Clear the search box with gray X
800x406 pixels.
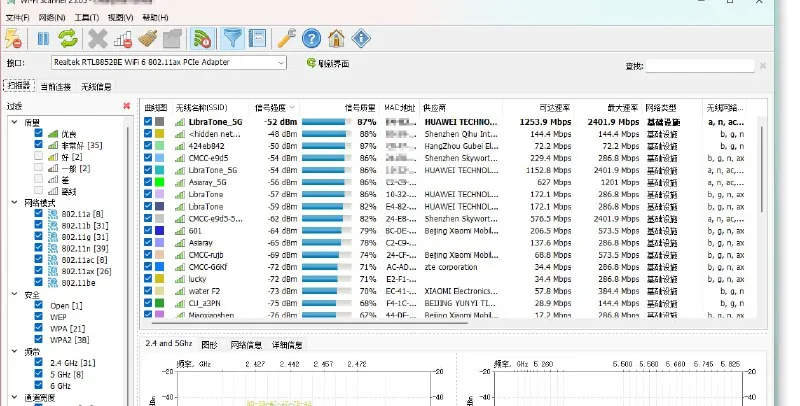(x=763, y=66)
